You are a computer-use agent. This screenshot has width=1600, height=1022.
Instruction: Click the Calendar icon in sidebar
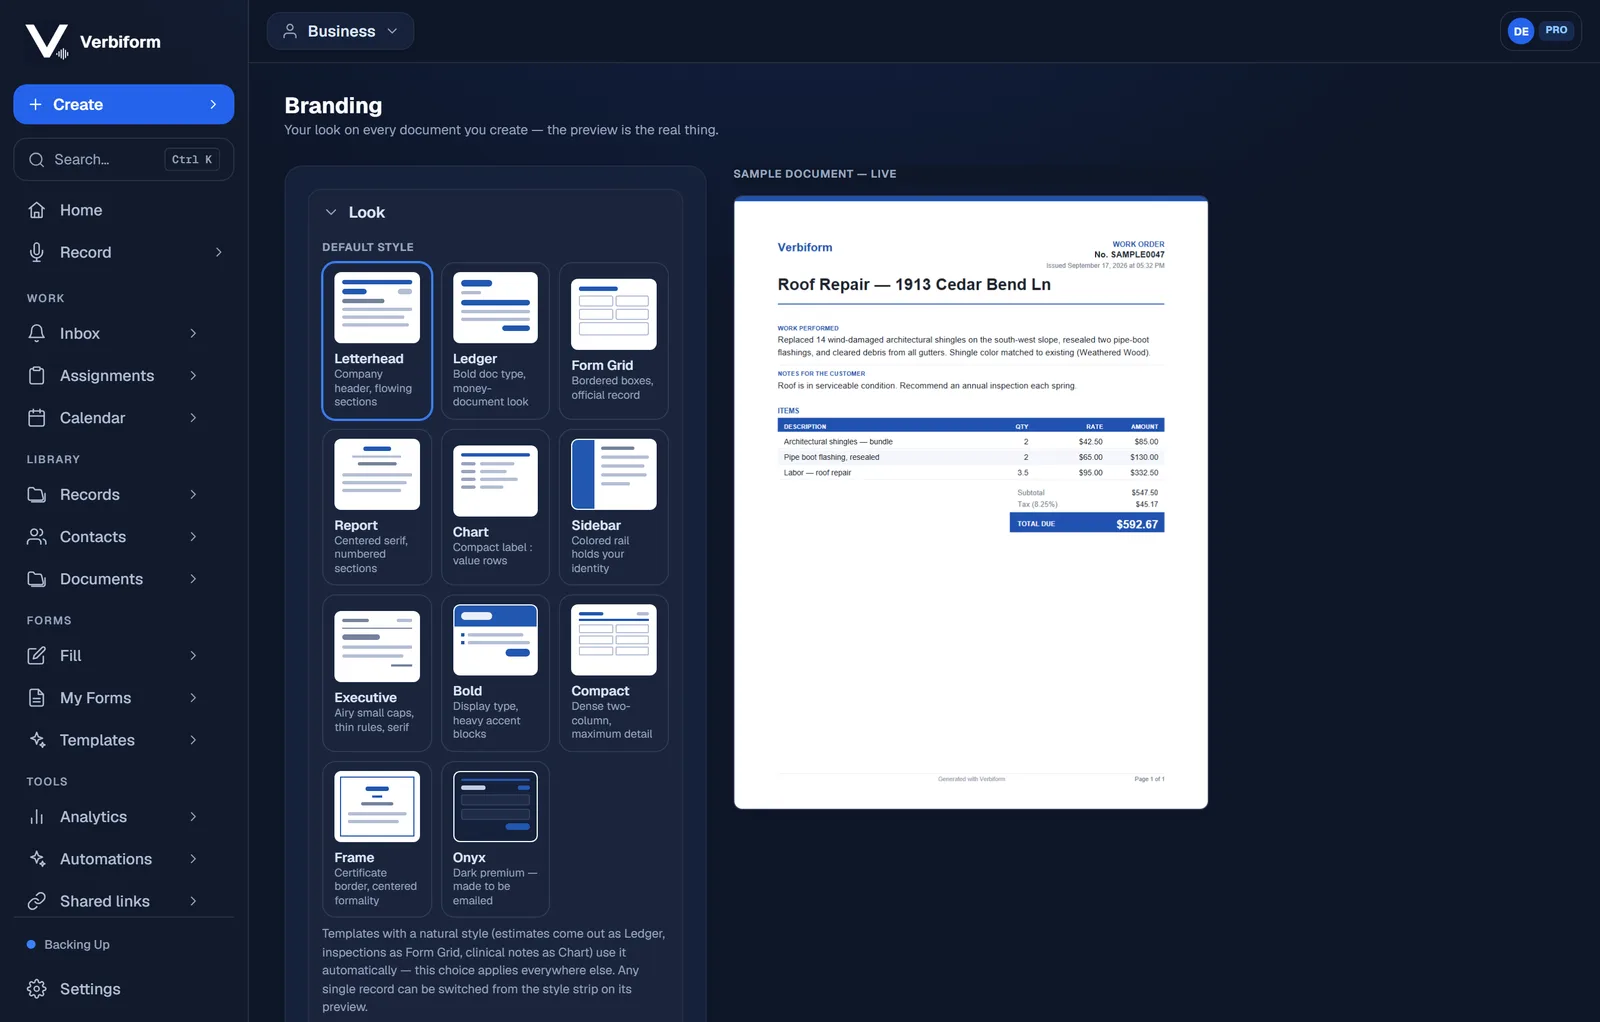click(37, 417)
